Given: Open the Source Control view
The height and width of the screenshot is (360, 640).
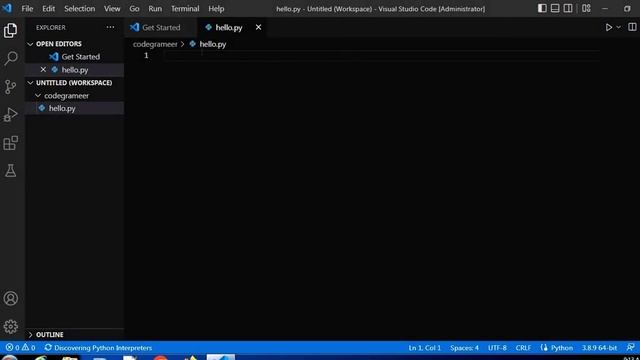Looking at the screenshot, I should pyautogui.click(x=11, y=87).
